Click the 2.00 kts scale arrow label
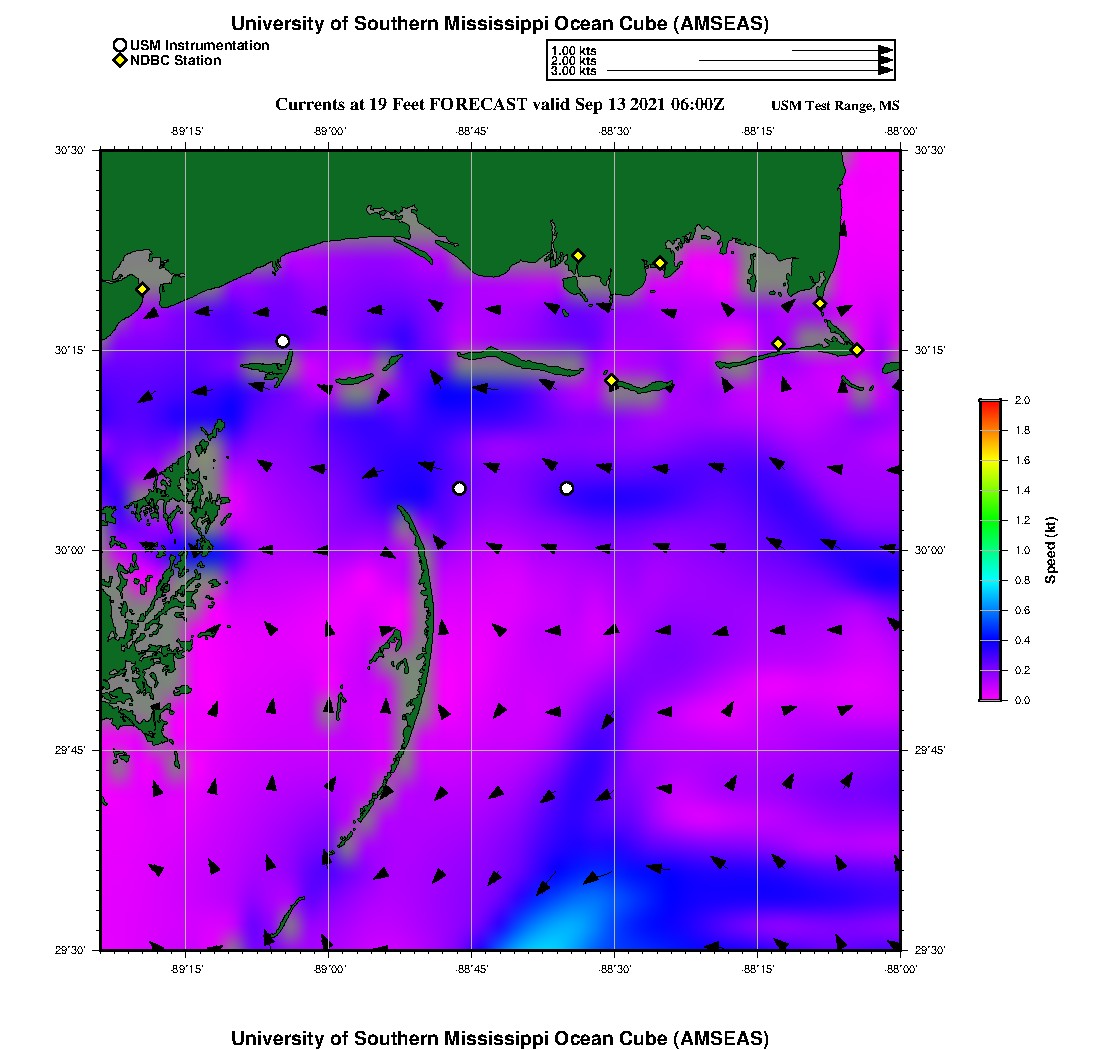The height and width of the screenshot is (1050, 1100). [x=573, y=61]
